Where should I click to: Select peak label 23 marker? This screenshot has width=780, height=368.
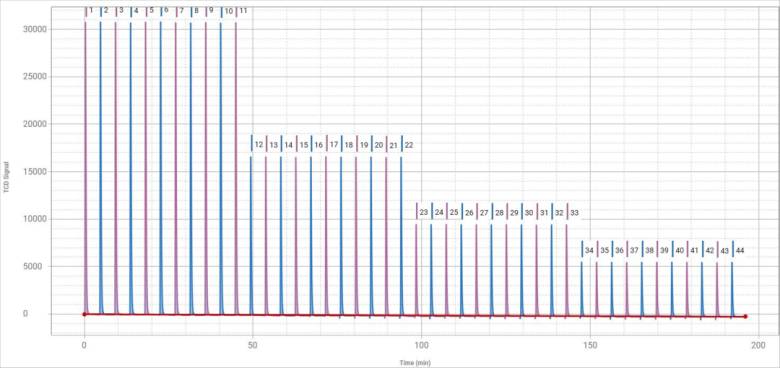[423, 212]
